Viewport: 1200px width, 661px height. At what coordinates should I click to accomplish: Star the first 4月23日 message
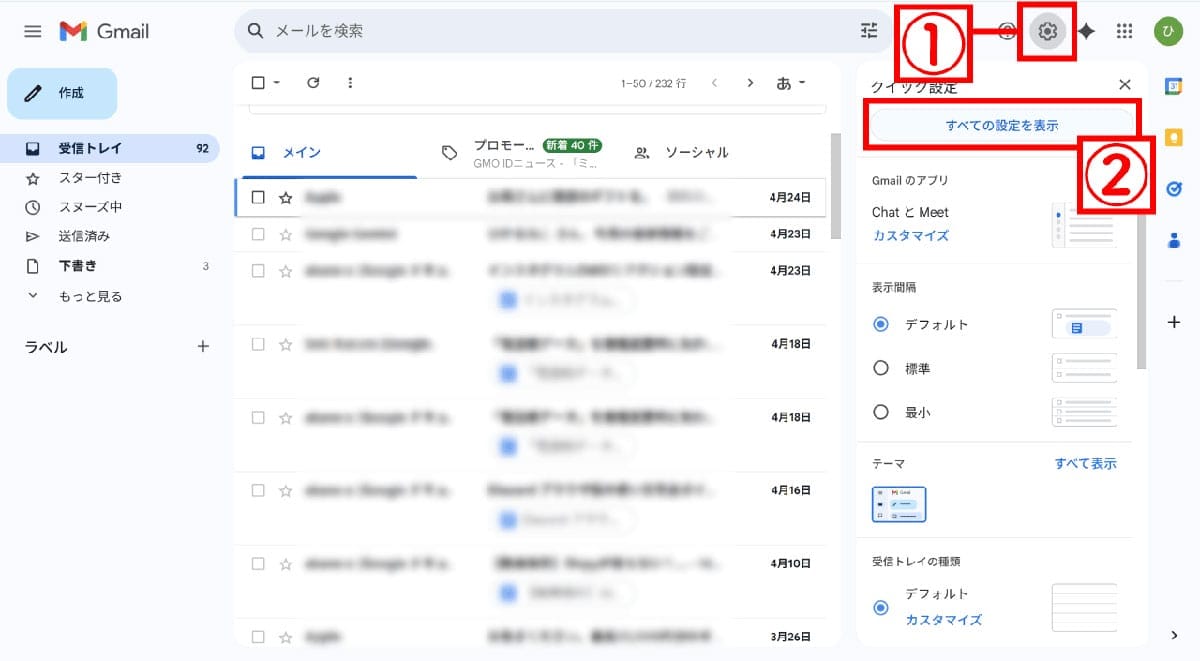(x=286, y=234)
